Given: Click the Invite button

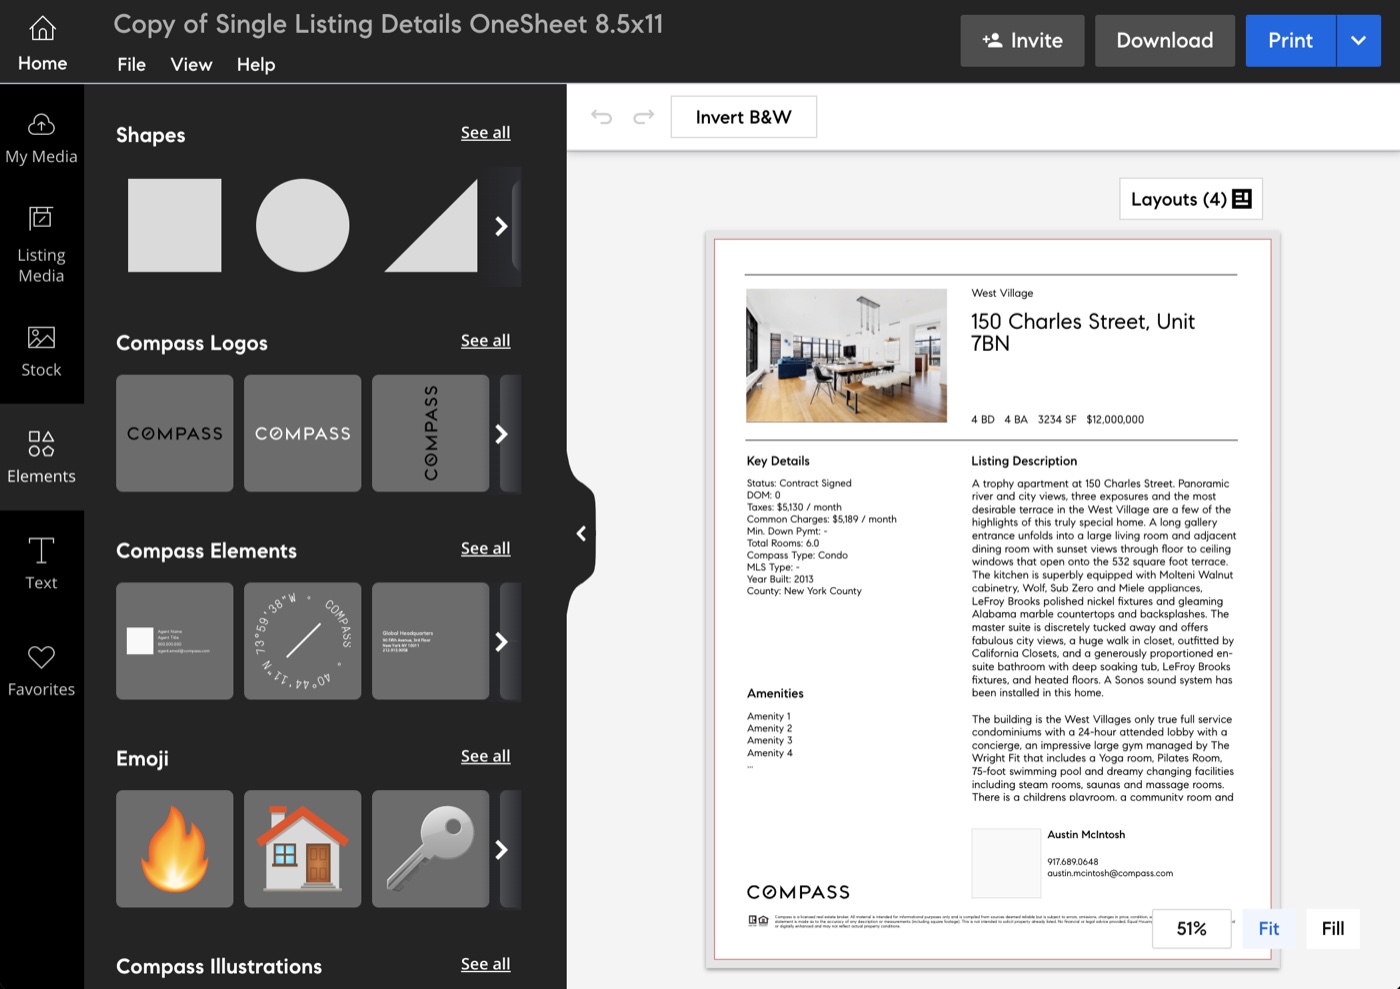Looking at the screenshot, I should pos(1022,41).
